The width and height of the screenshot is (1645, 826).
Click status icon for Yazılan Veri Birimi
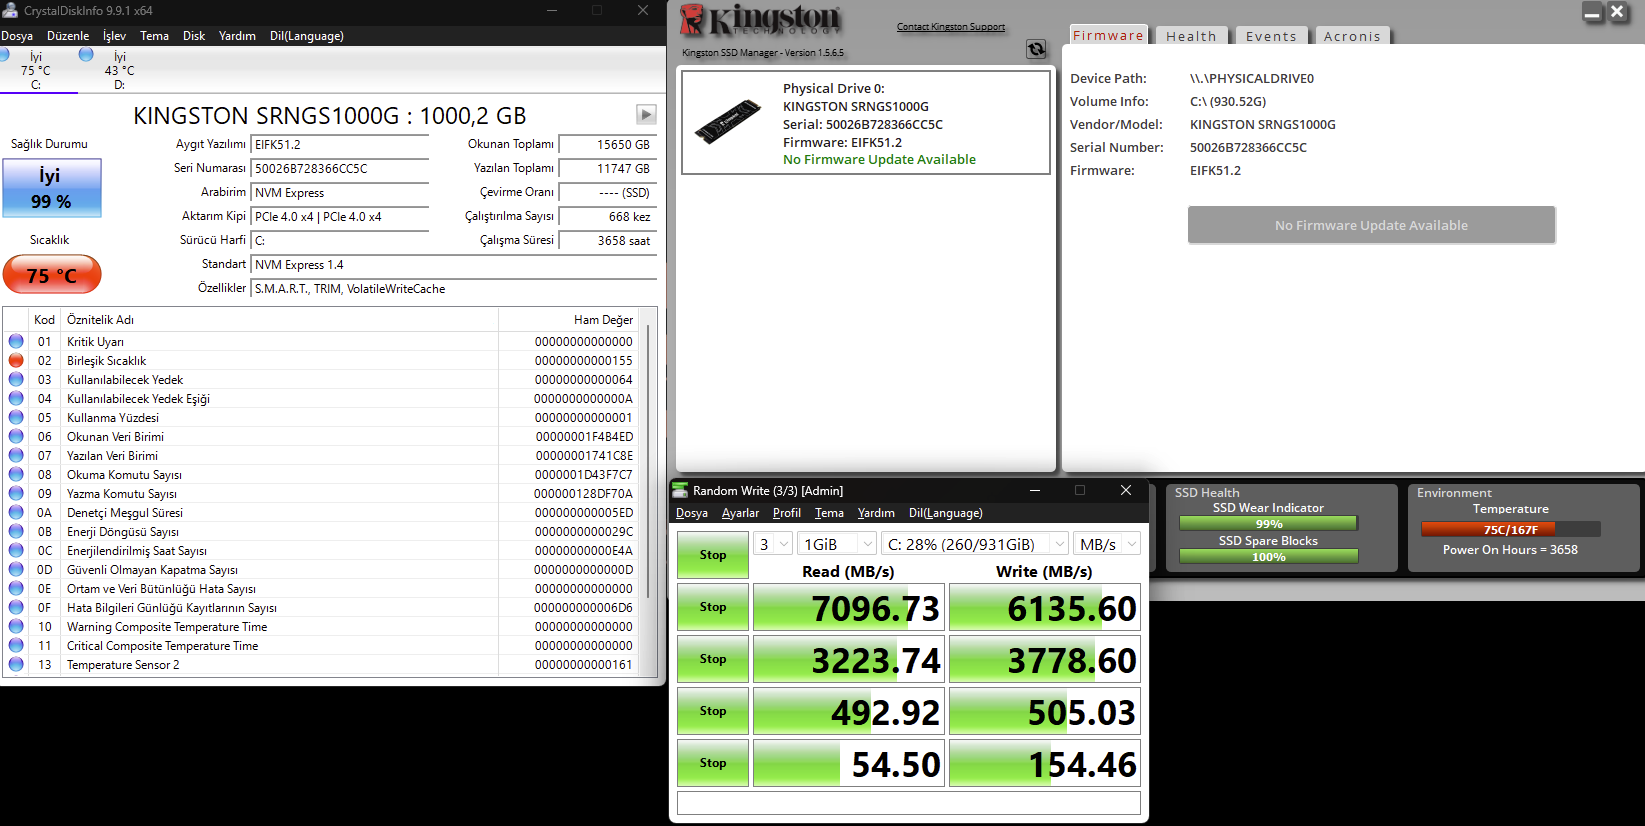(x=16, y=455)
